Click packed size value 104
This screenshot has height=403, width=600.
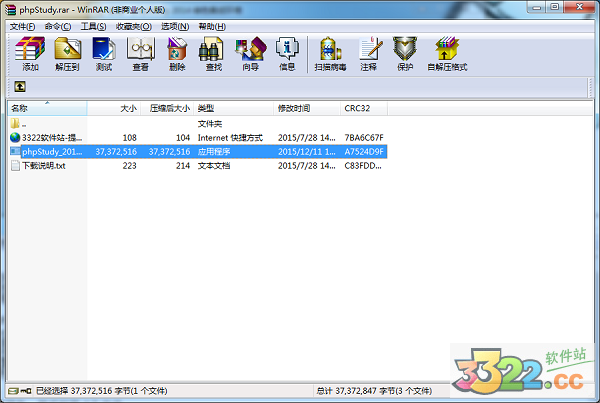[183, 137]
